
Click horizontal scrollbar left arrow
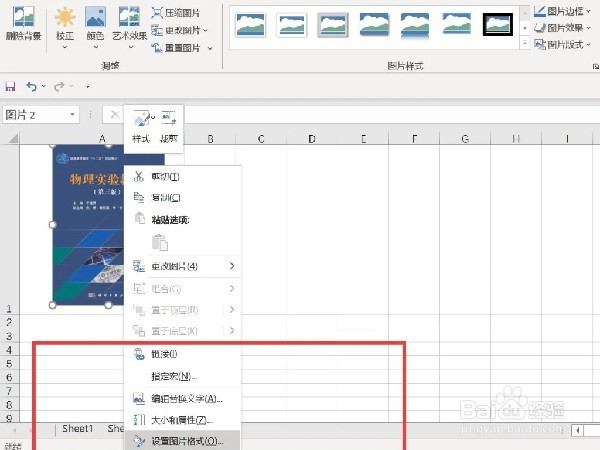577,430
